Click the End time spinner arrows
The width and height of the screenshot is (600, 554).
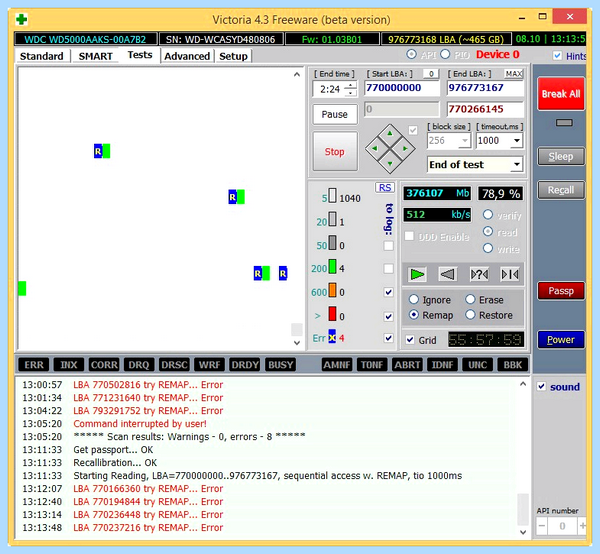351,89
